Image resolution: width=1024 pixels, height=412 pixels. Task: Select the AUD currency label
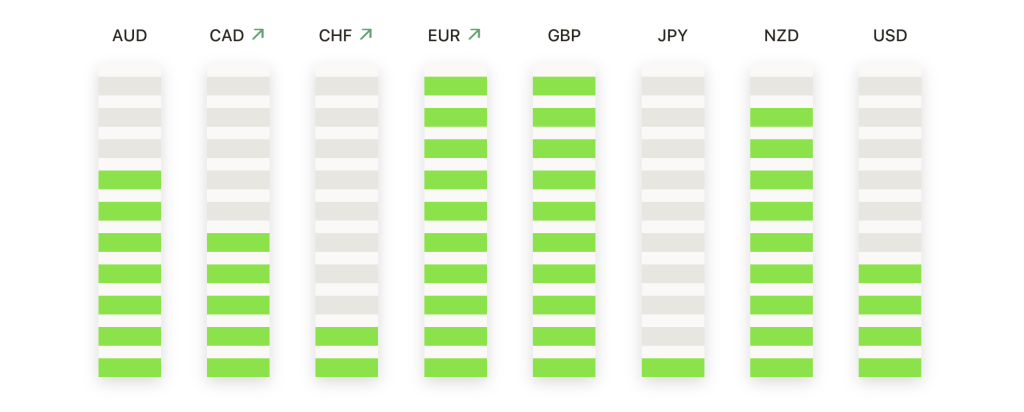click(129, 36)
